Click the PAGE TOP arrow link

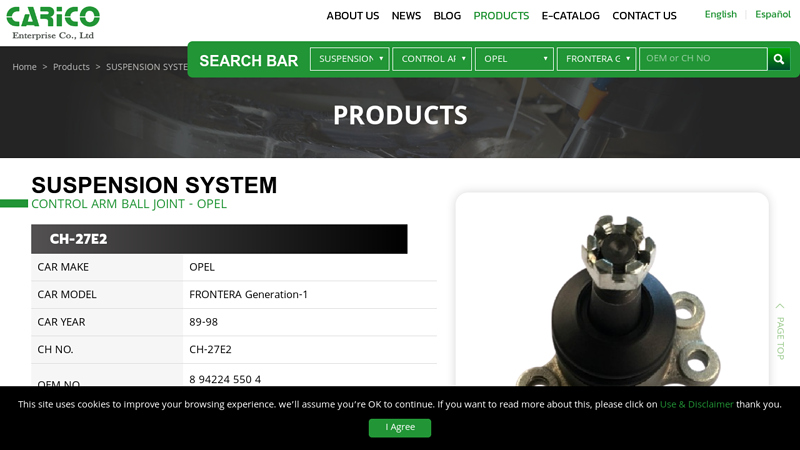[780, 332]
